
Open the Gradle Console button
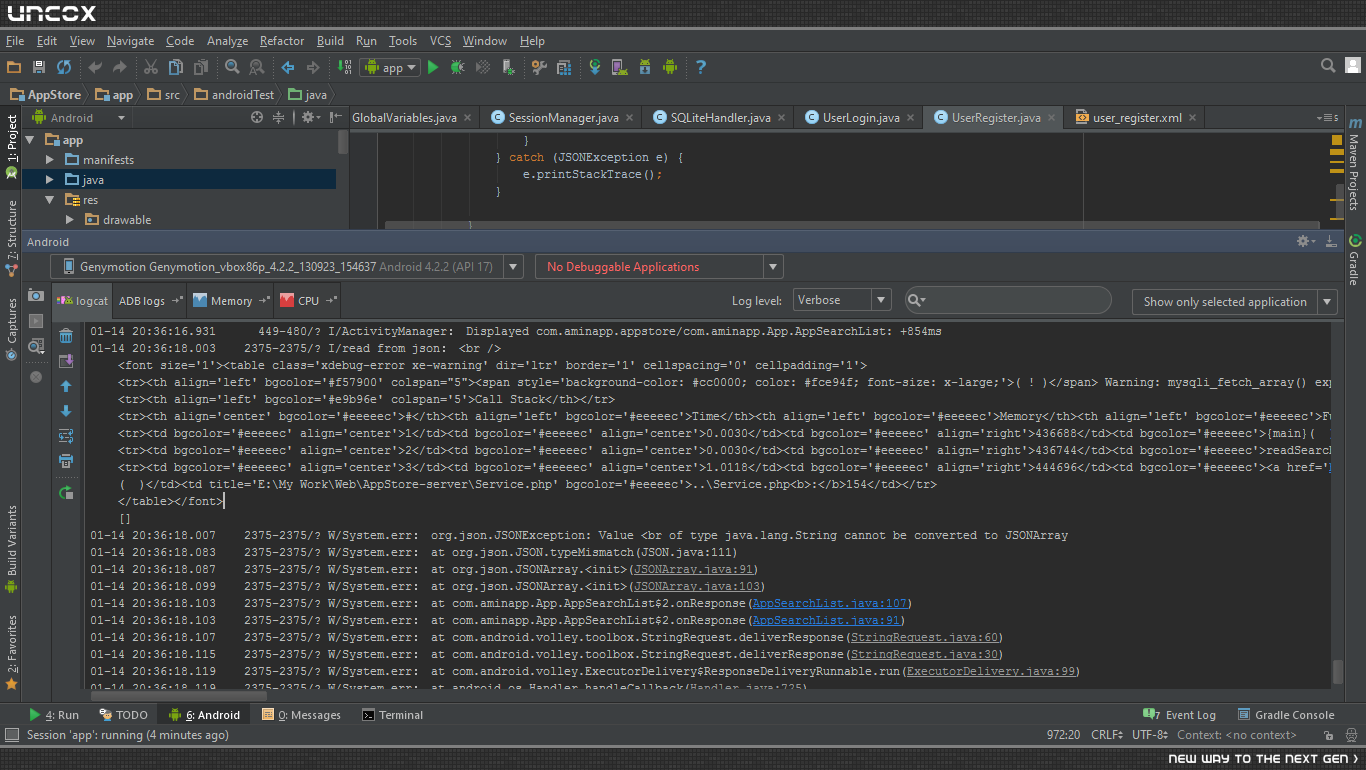click(1286, 715)
